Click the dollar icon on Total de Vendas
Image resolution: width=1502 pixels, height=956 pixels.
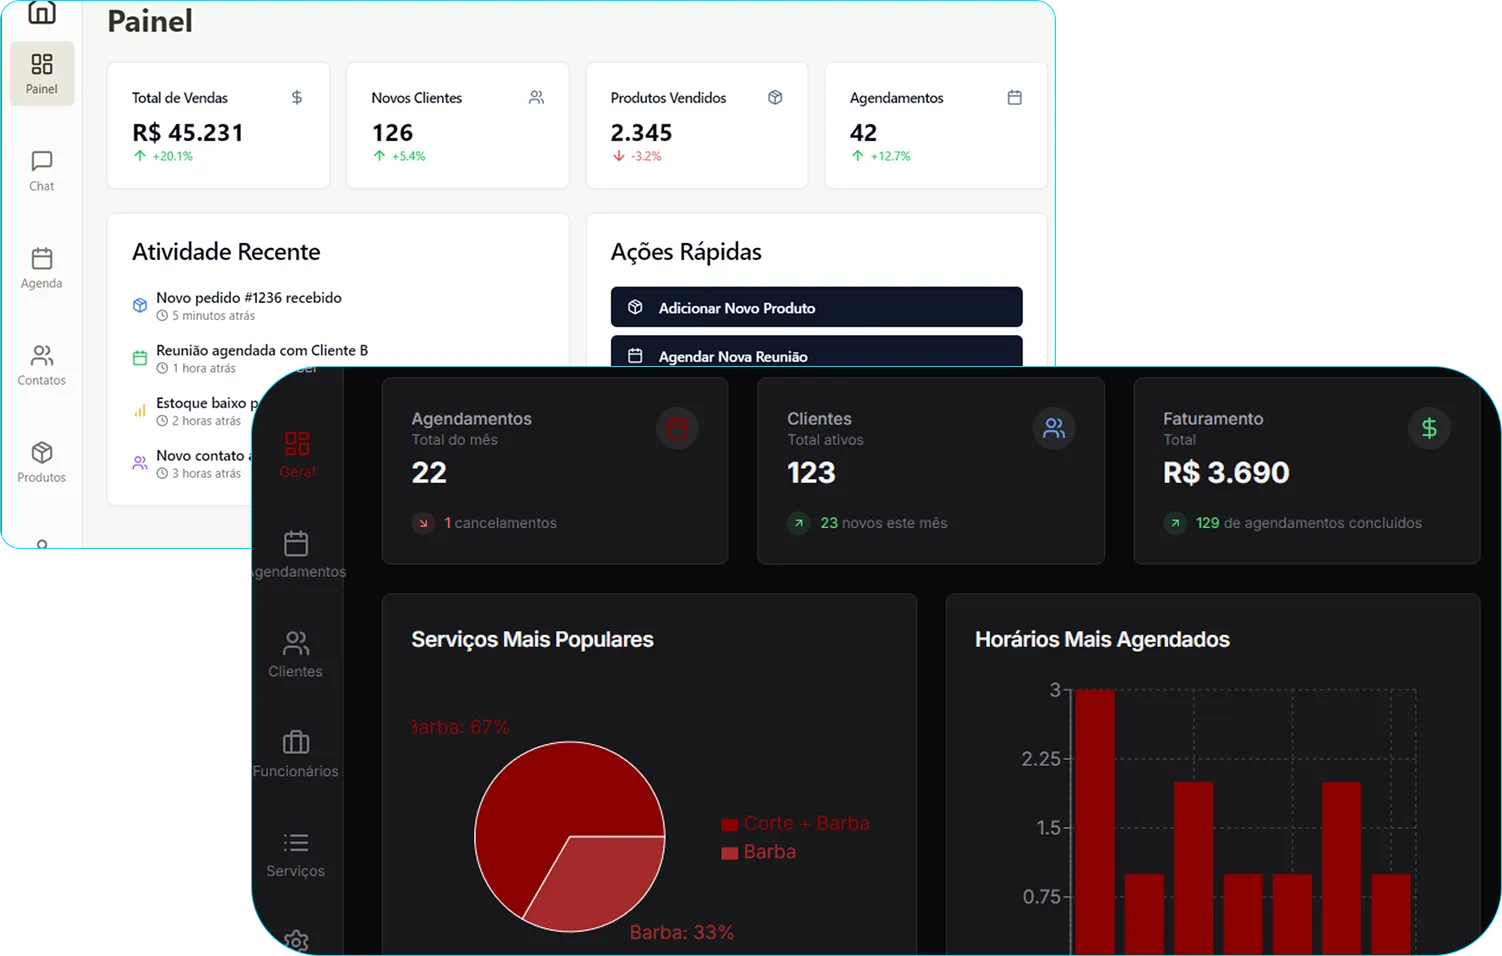[x=296, y=98]
